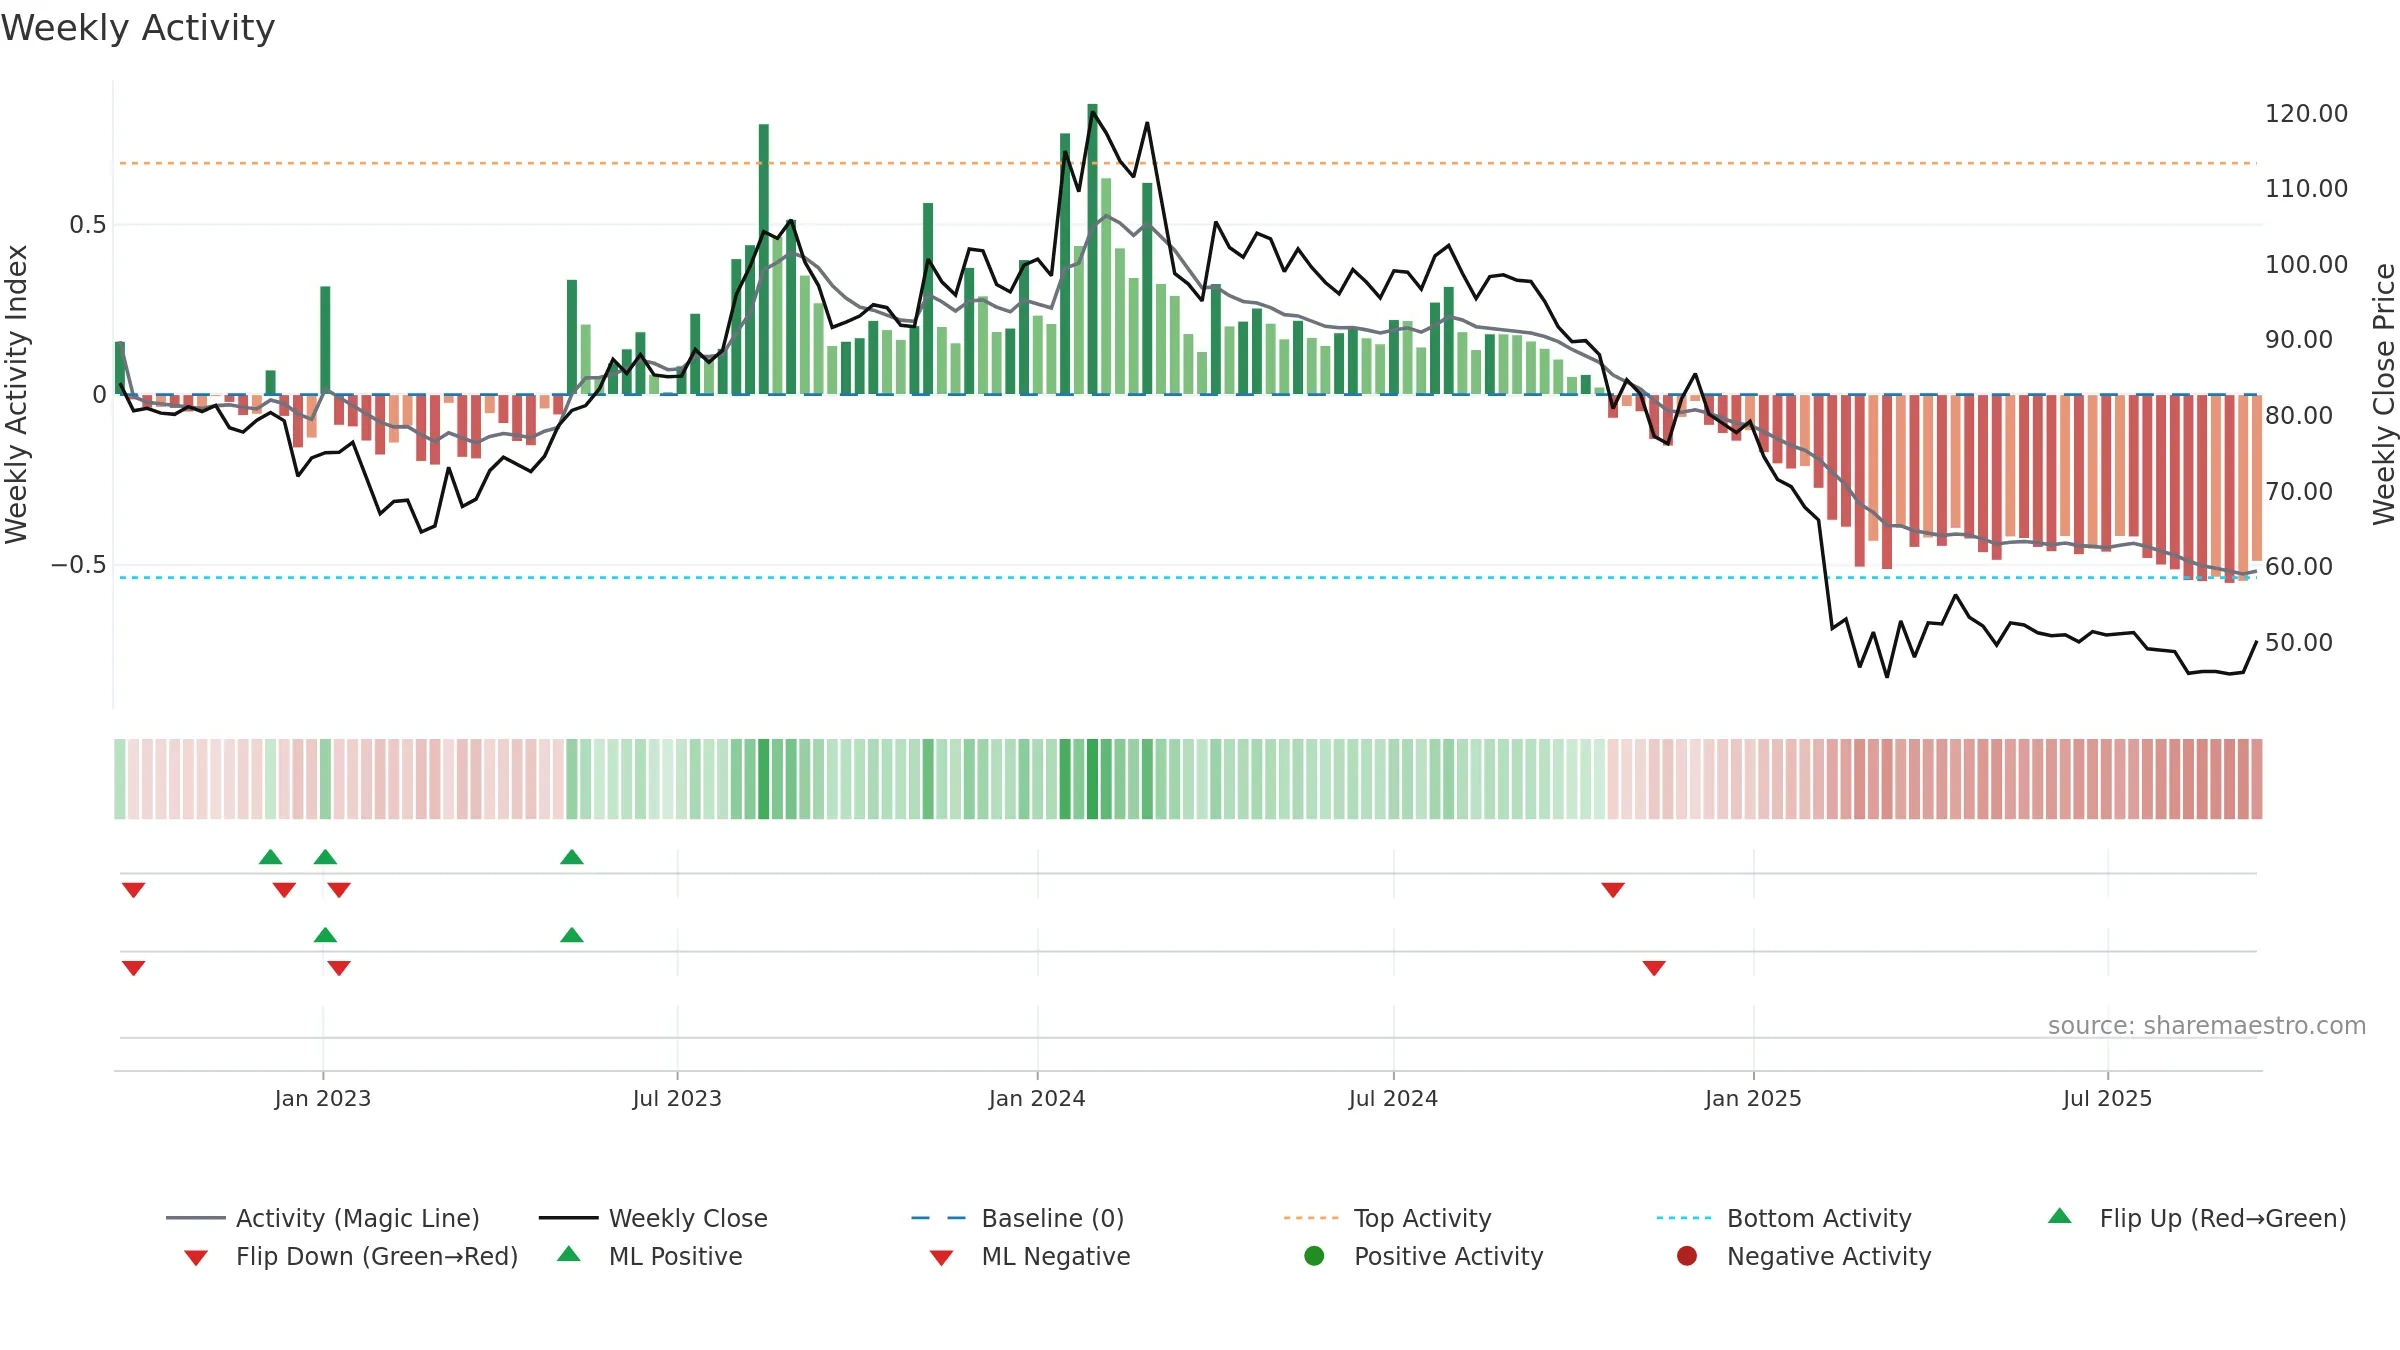Toggle the ML Negative legend entry
The height and width of the screenshot is (1350, 2400).
[x=1030, y=1256]
